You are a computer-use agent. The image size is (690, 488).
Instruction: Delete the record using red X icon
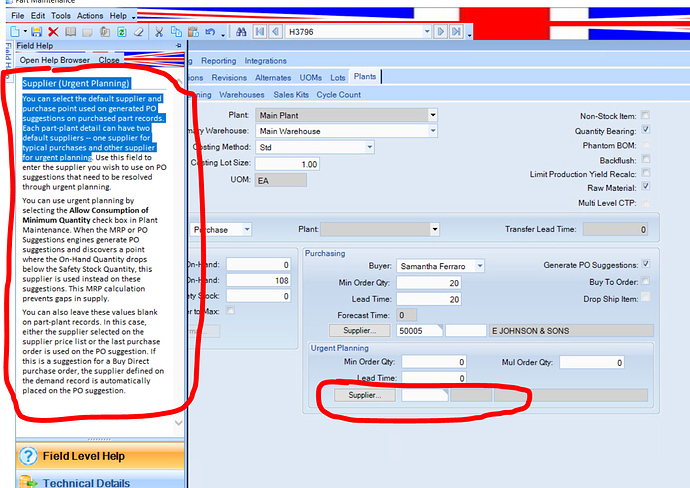point(53,32)
